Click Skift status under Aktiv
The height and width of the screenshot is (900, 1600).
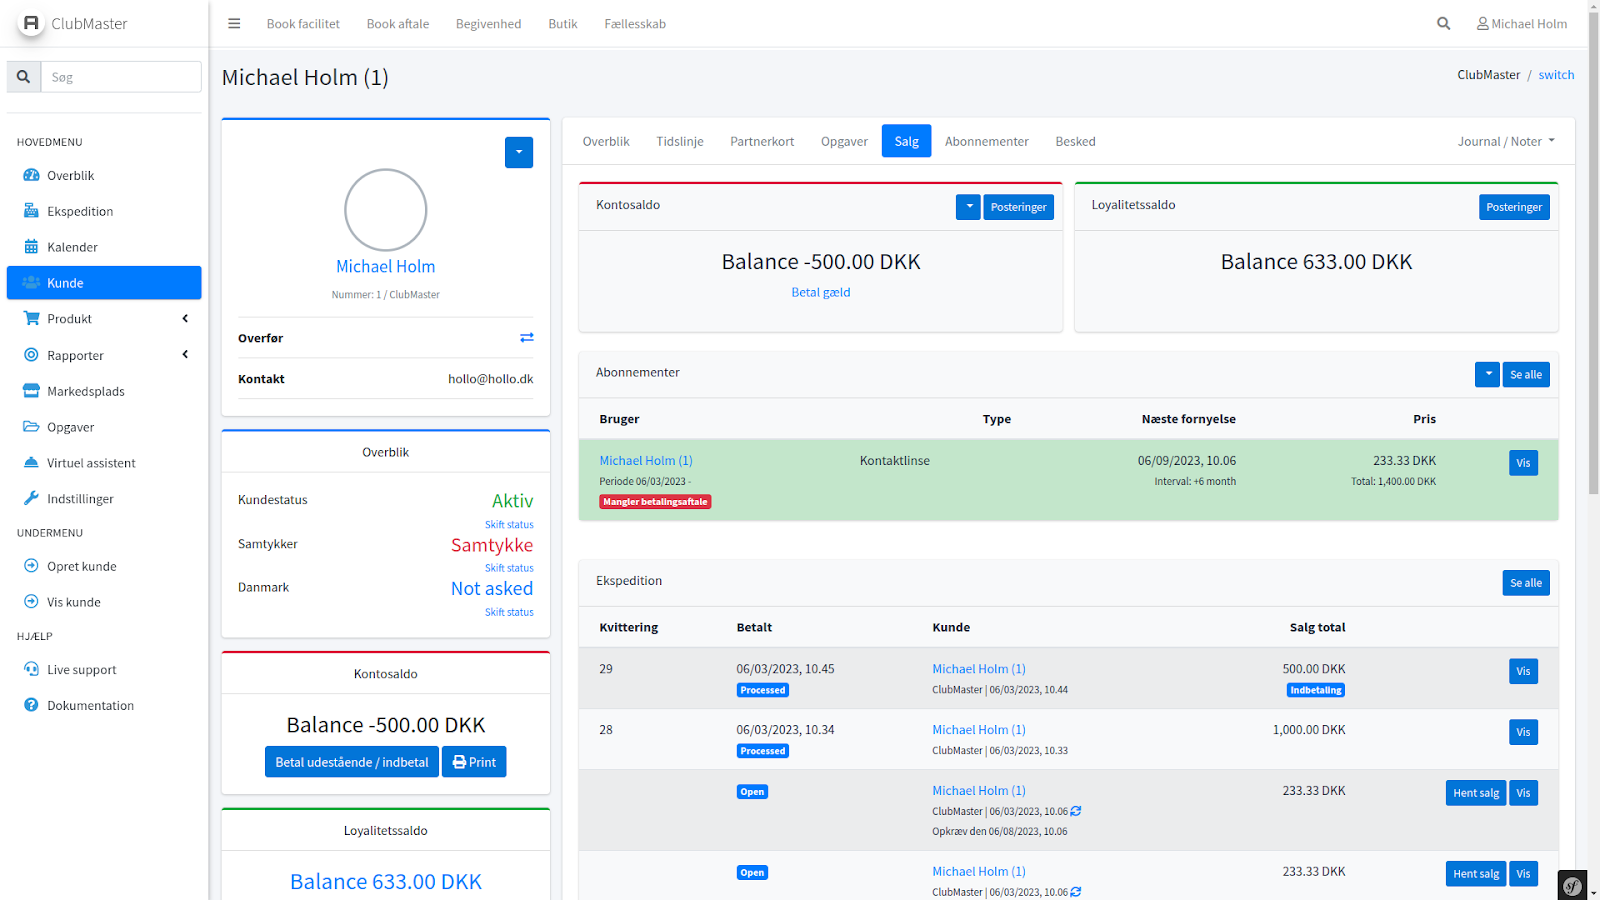(509, 524)
